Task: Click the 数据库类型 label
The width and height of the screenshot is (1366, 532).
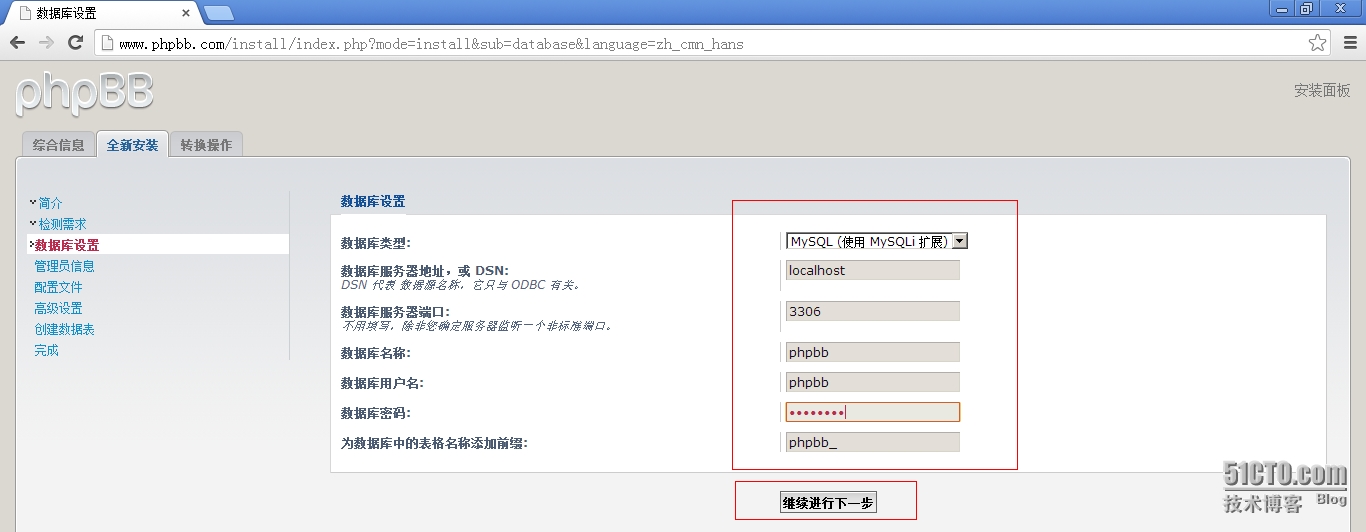Action: pyautogui.click(x=375, y=243)
